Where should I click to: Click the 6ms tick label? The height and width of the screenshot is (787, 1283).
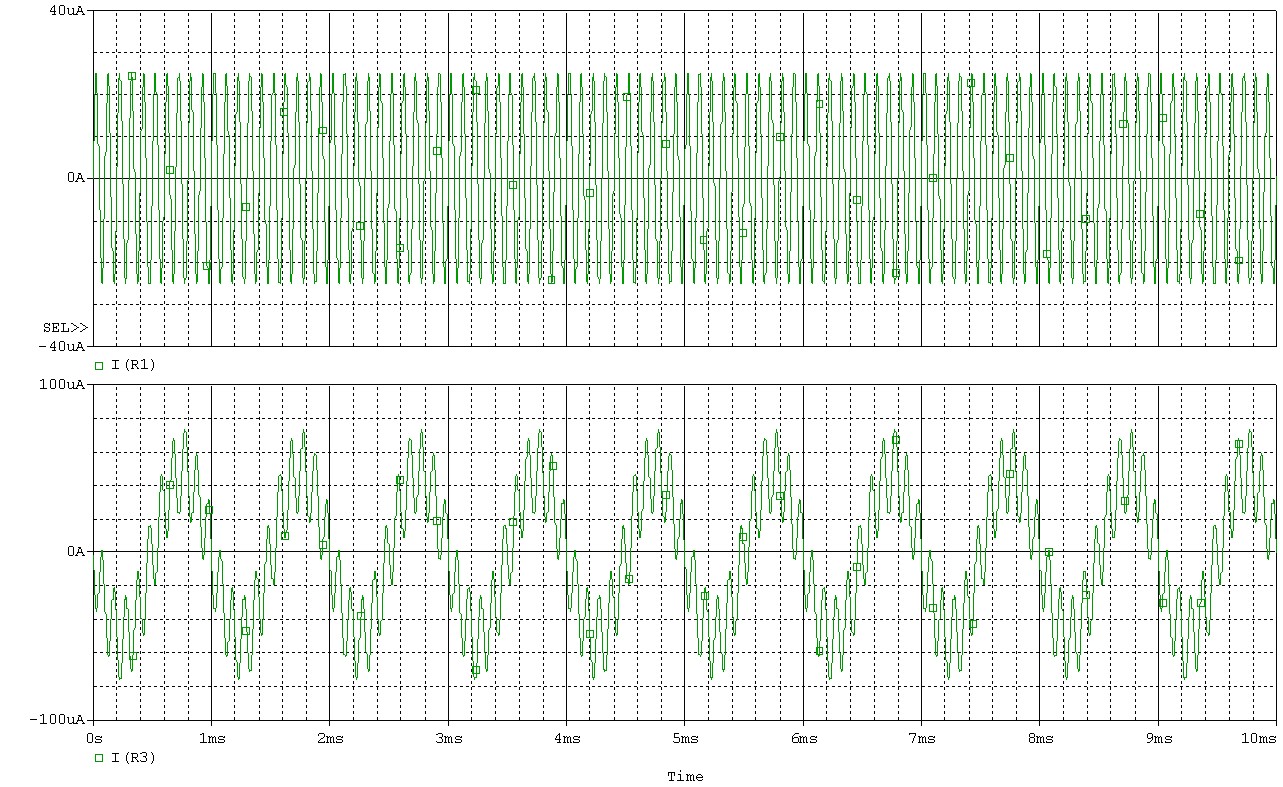point(804,738)
